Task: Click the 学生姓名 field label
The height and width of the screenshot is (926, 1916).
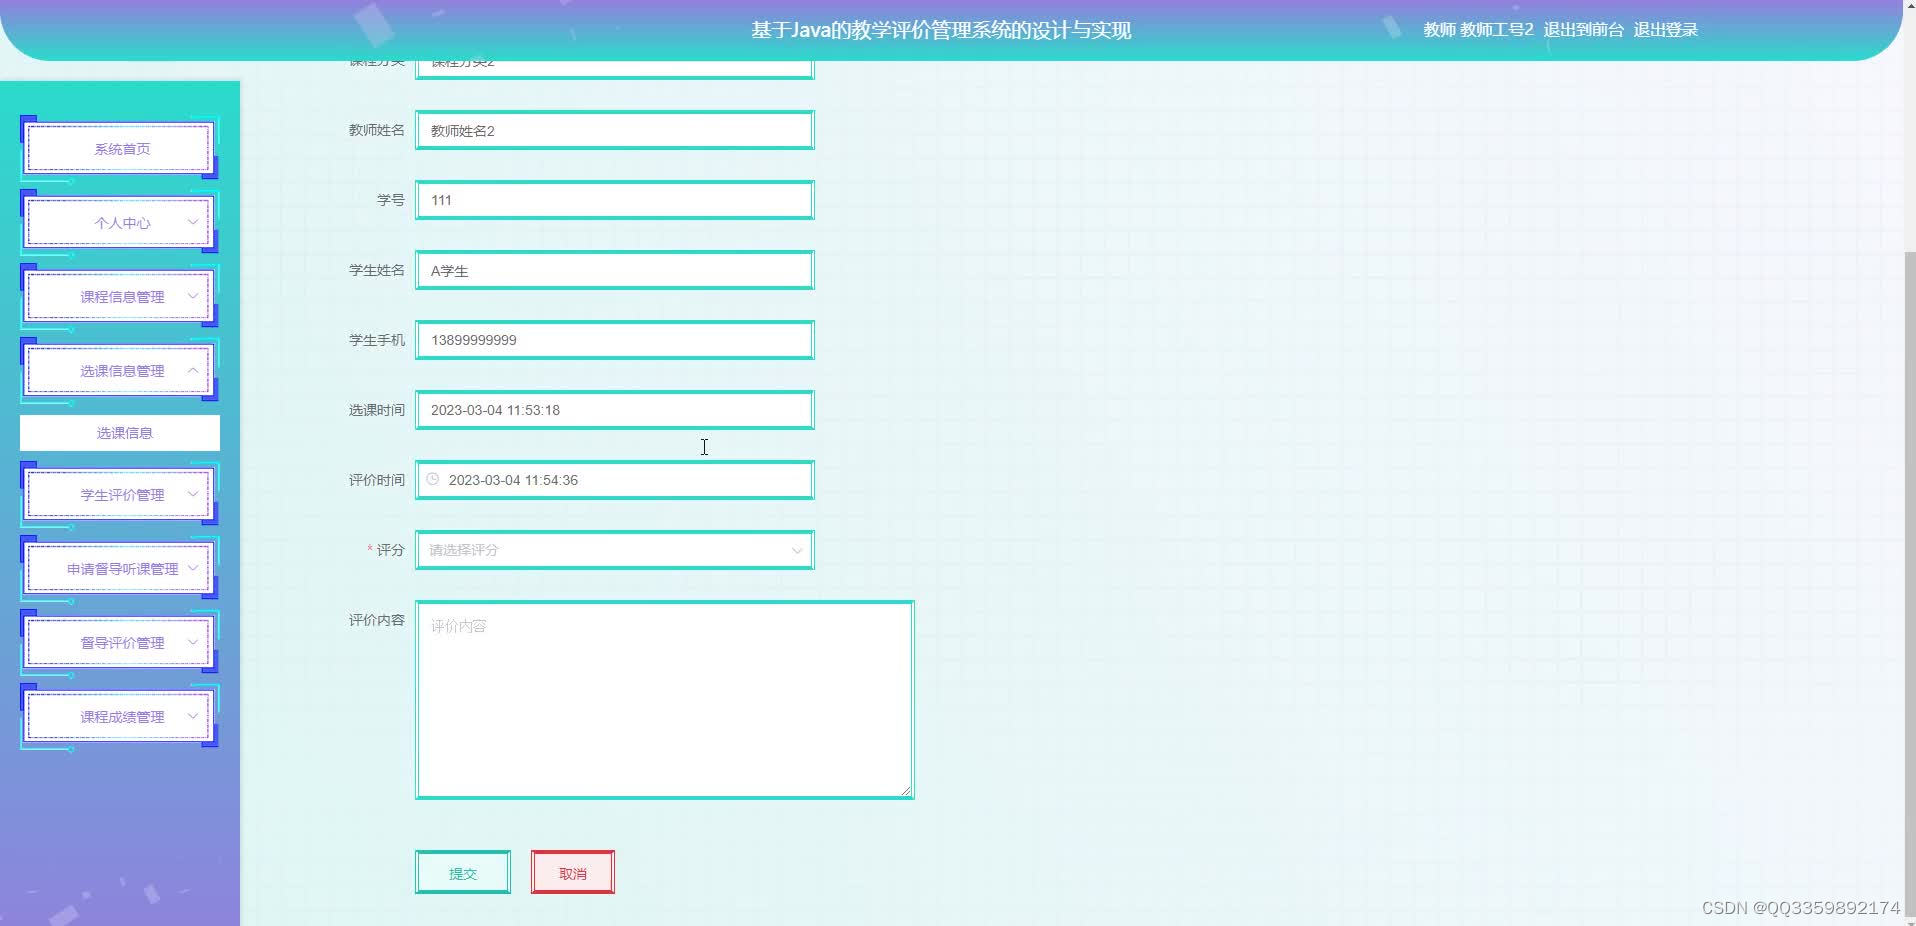Action: pyautogui.click(x=376, y=270)
